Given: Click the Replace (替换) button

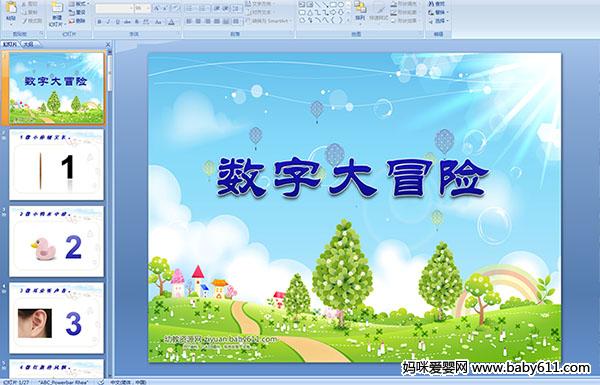Looking at the screenshot, I should pyautogui.click(x=438, y=12).
